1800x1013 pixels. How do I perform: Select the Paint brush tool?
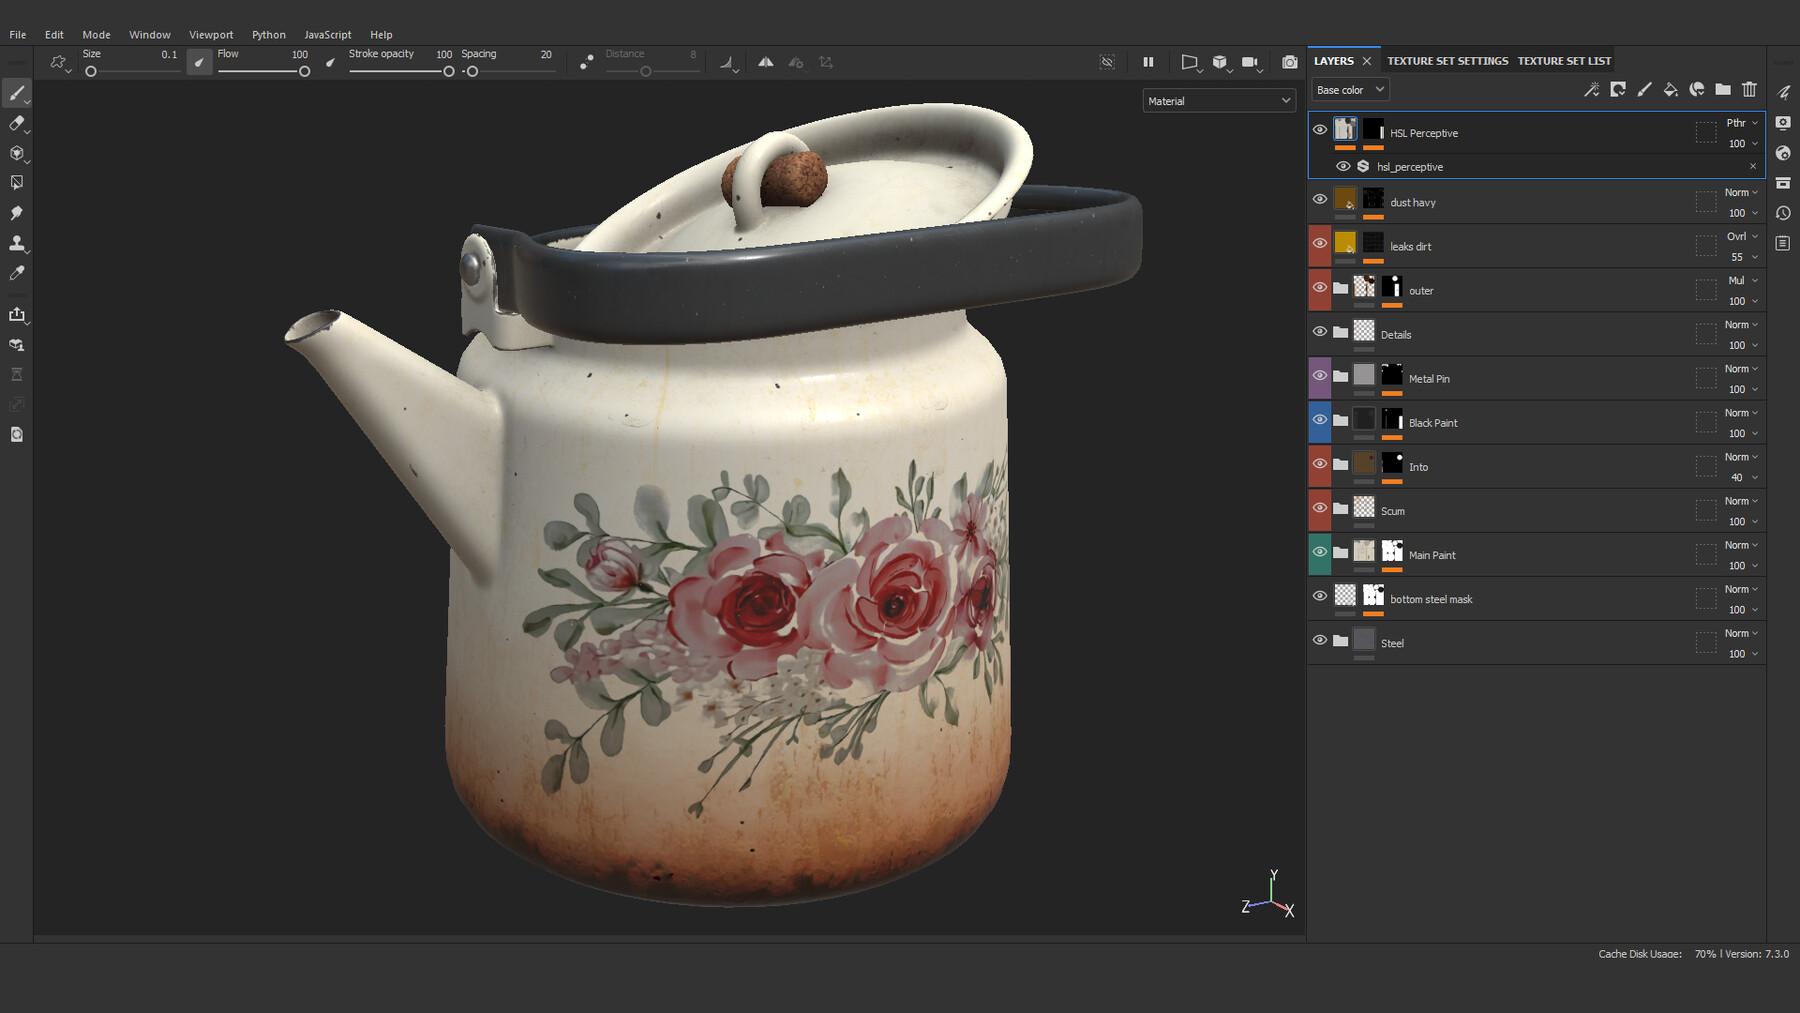tap(17, 93)
